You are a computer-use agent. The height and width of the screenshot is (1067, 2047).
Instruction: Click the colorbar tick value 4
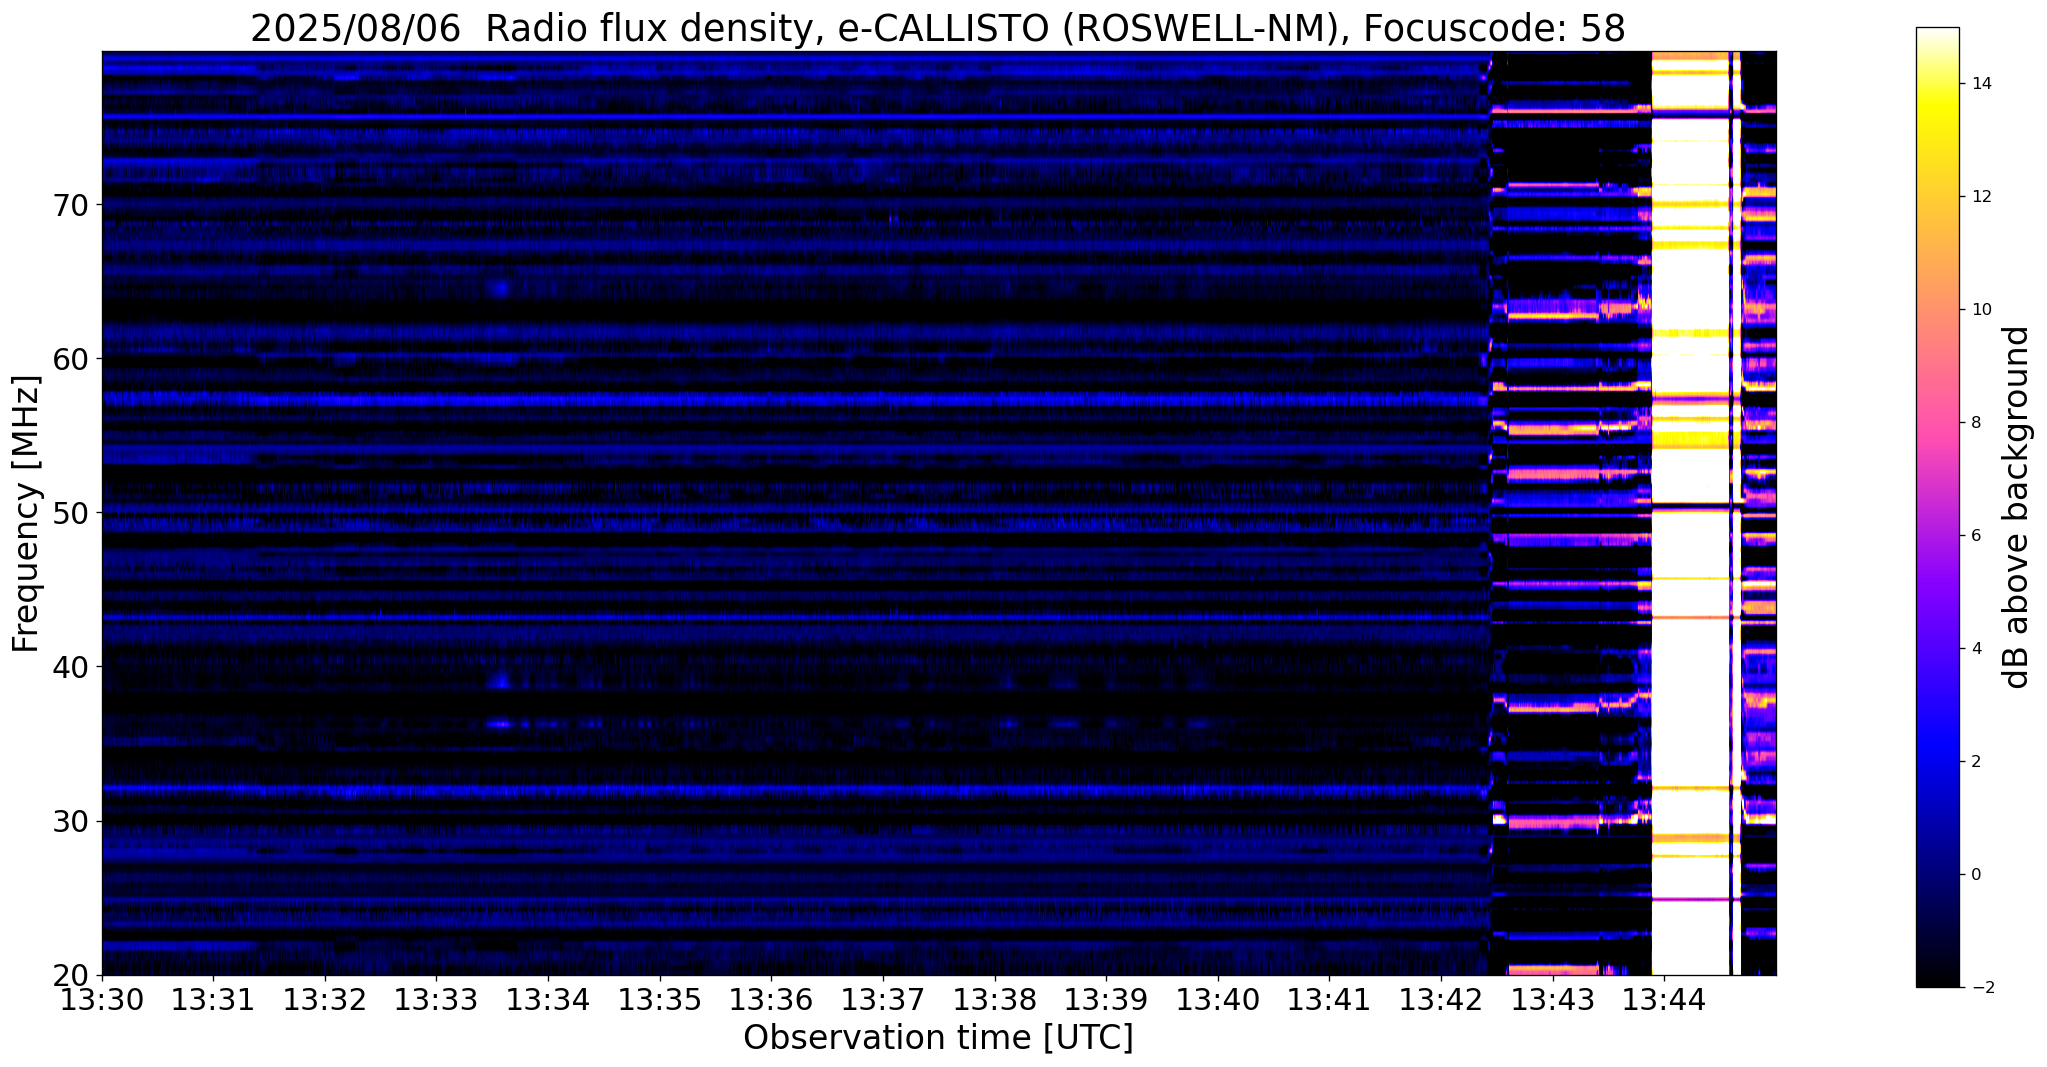pos(1976,649)
